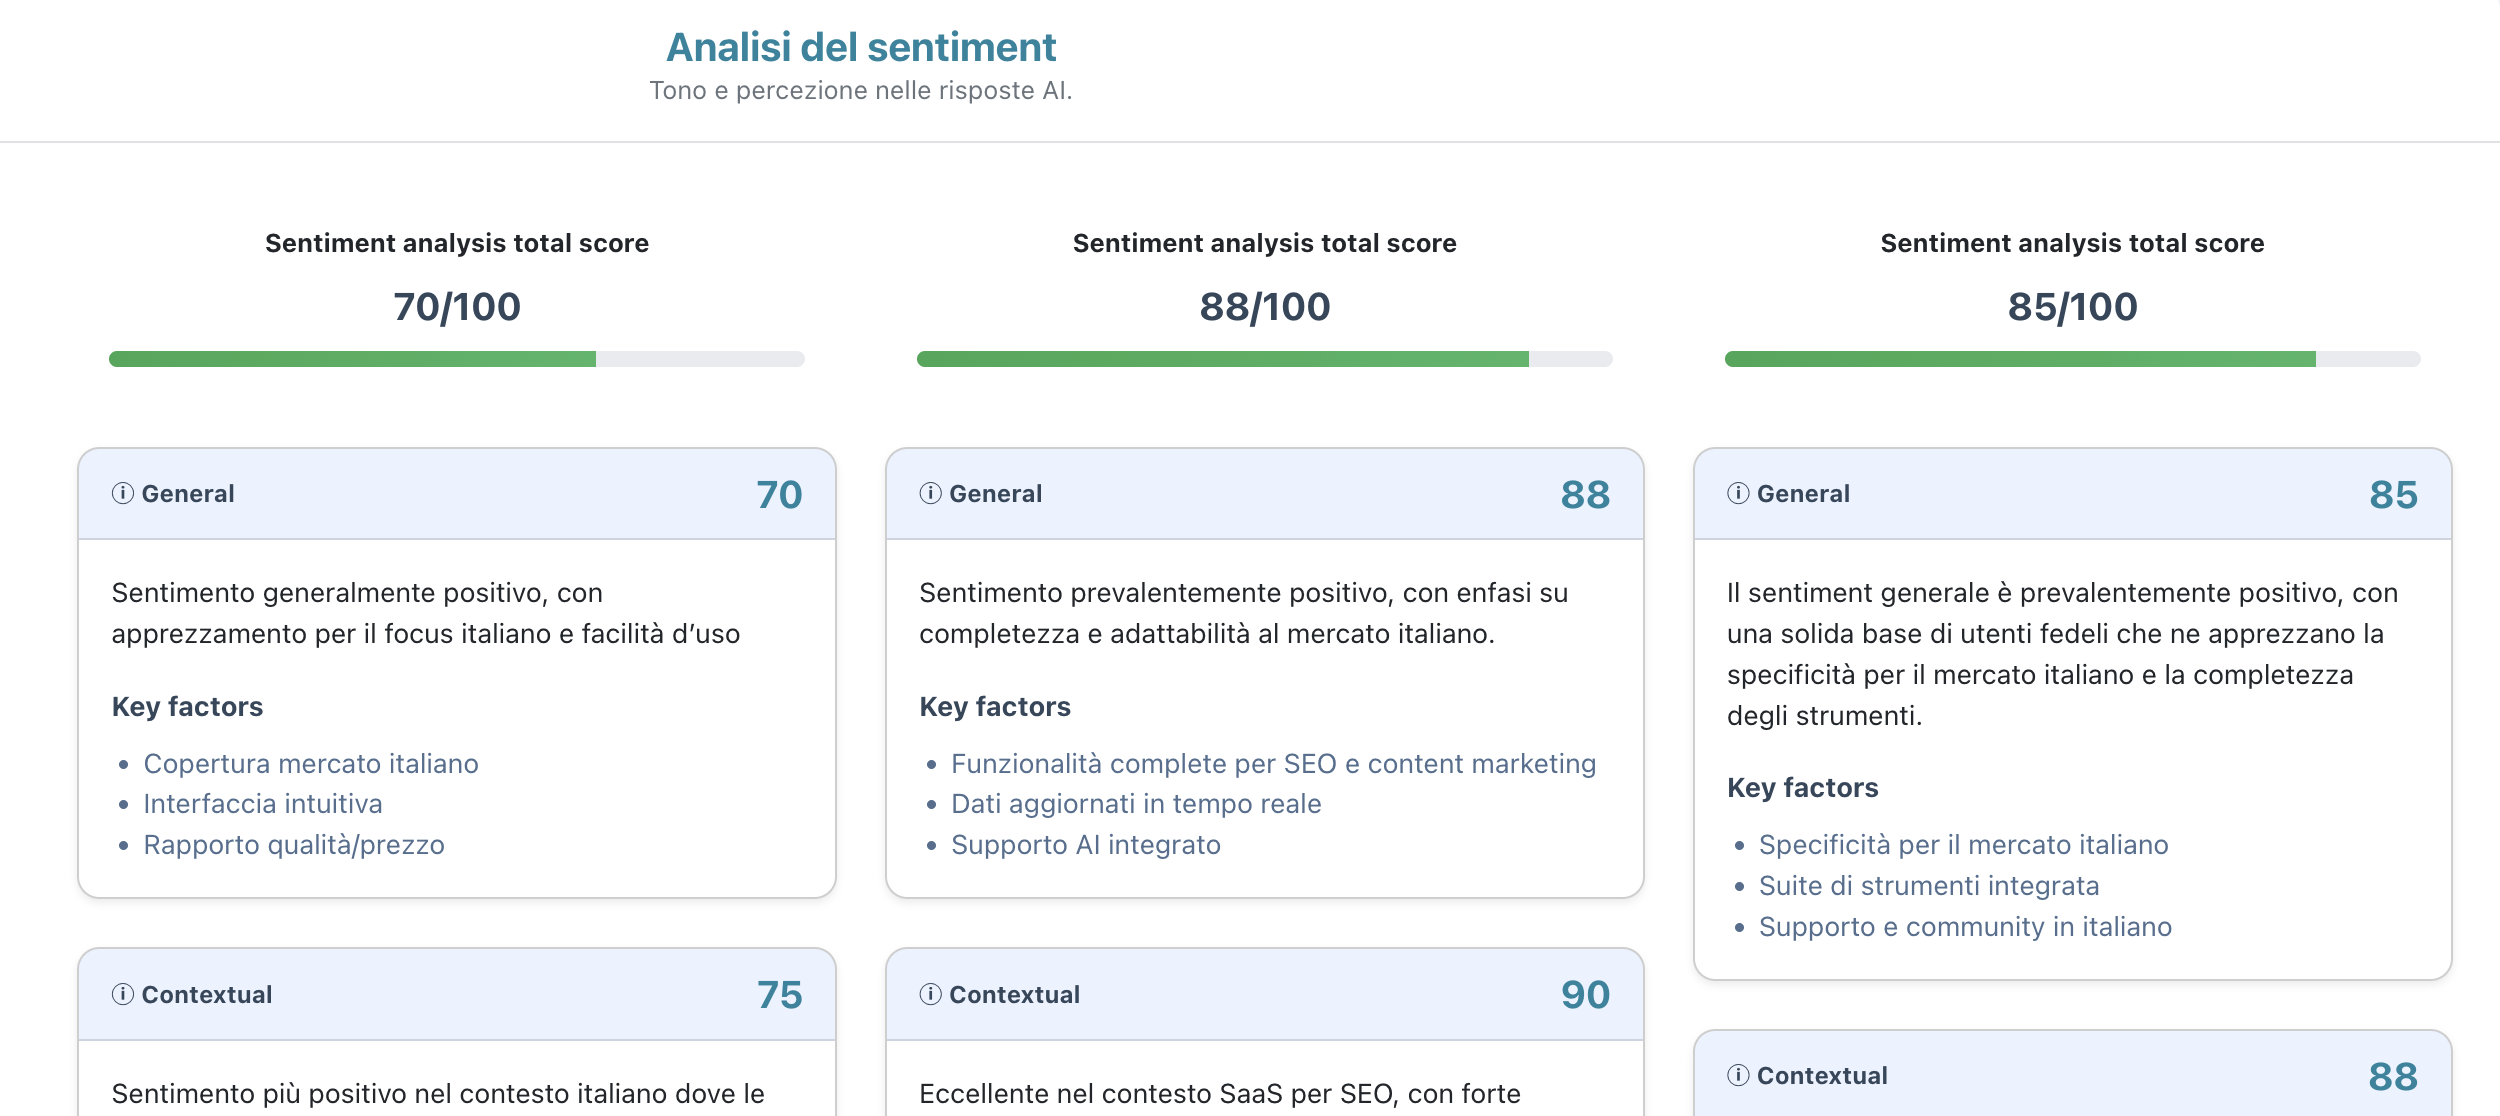Click "Suite di strumenti integrata" key factor
Screen dimensions: 2500x1116
click(1929, 886)
